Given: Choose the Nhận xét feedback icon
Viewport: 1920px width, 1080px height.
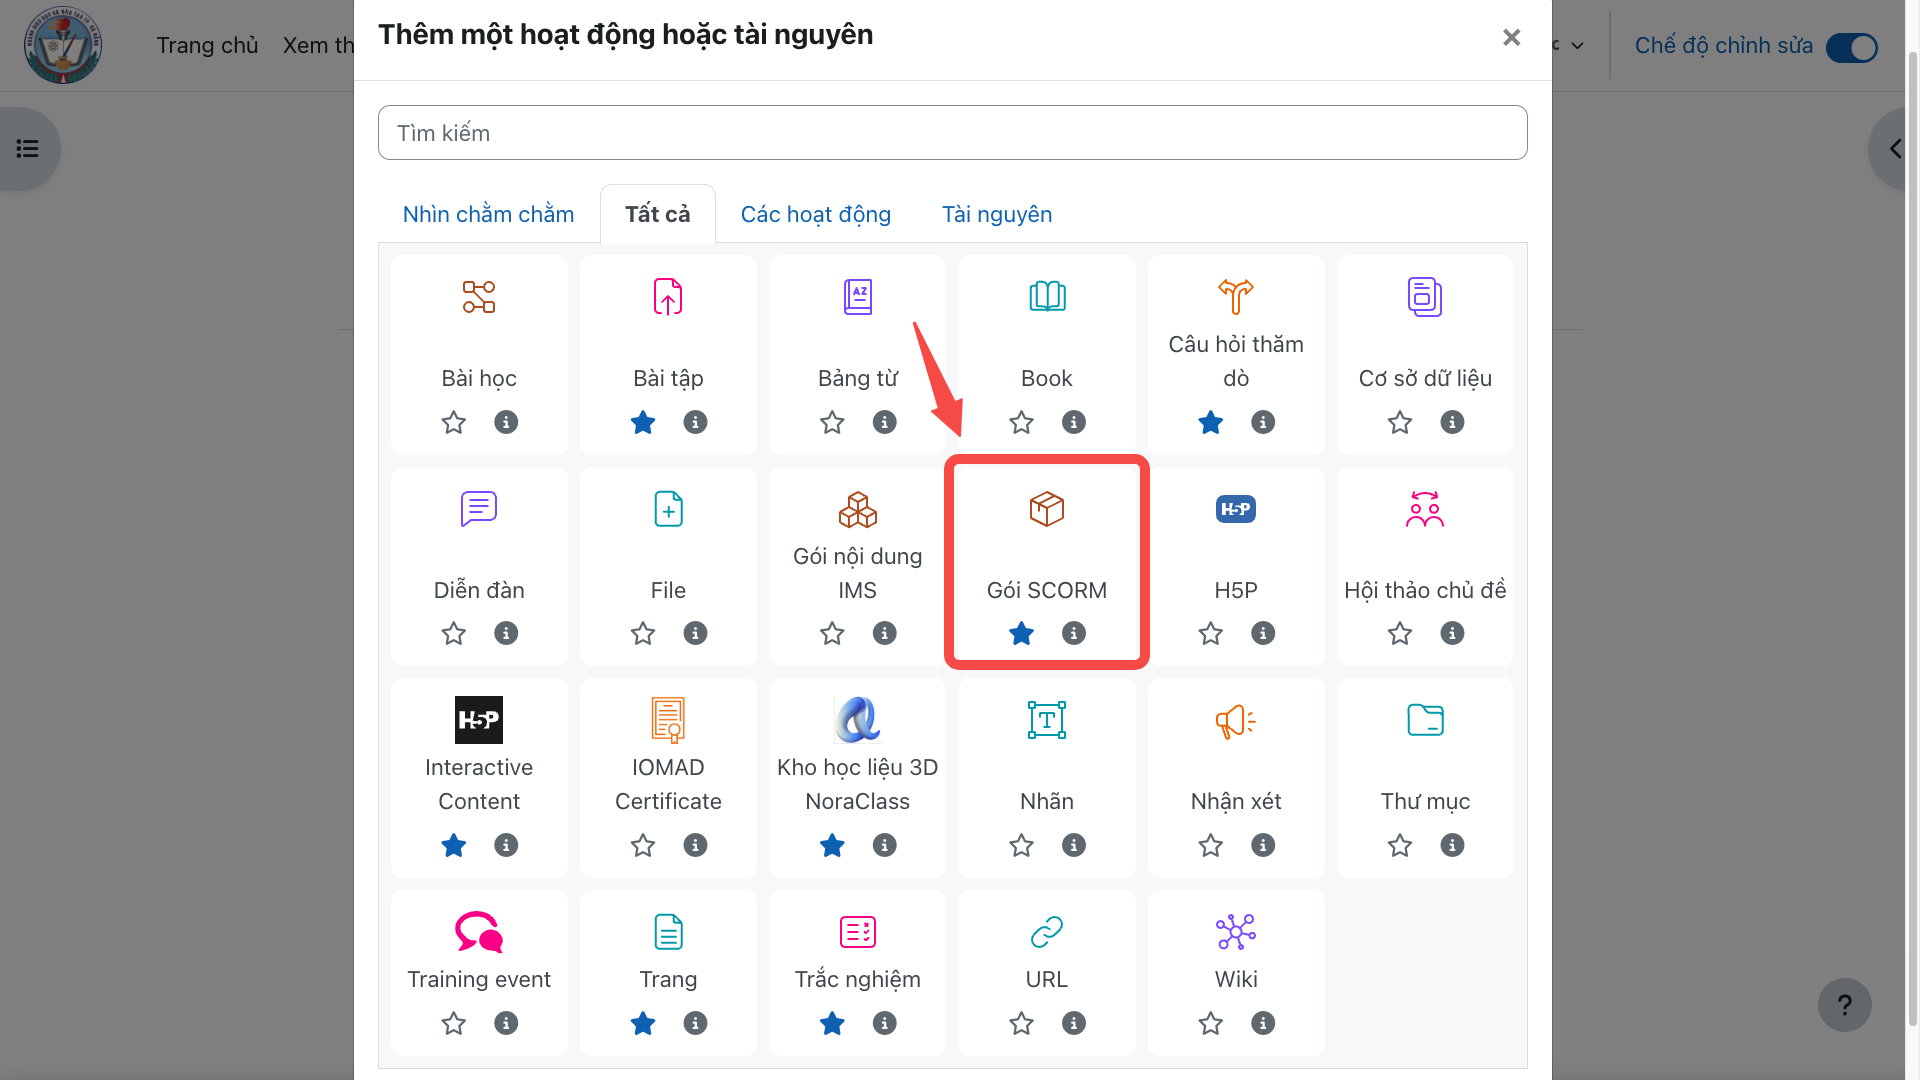Looking at the screenshot, I should tap(1236, 720).
